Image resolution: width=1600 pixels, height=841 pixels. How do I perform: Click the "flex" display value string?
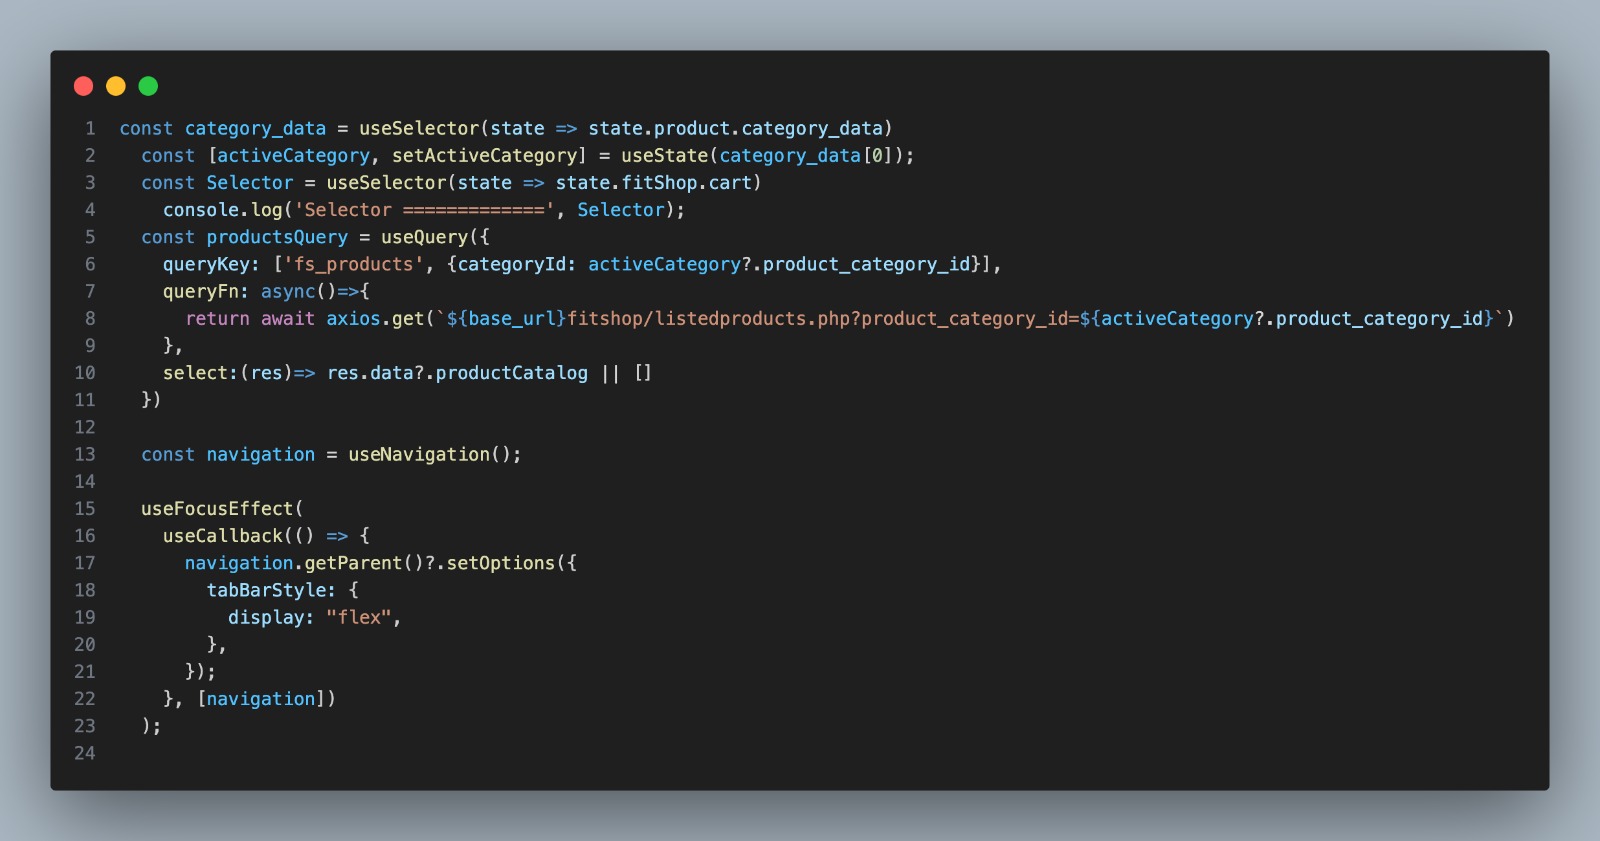pos(358,618)
